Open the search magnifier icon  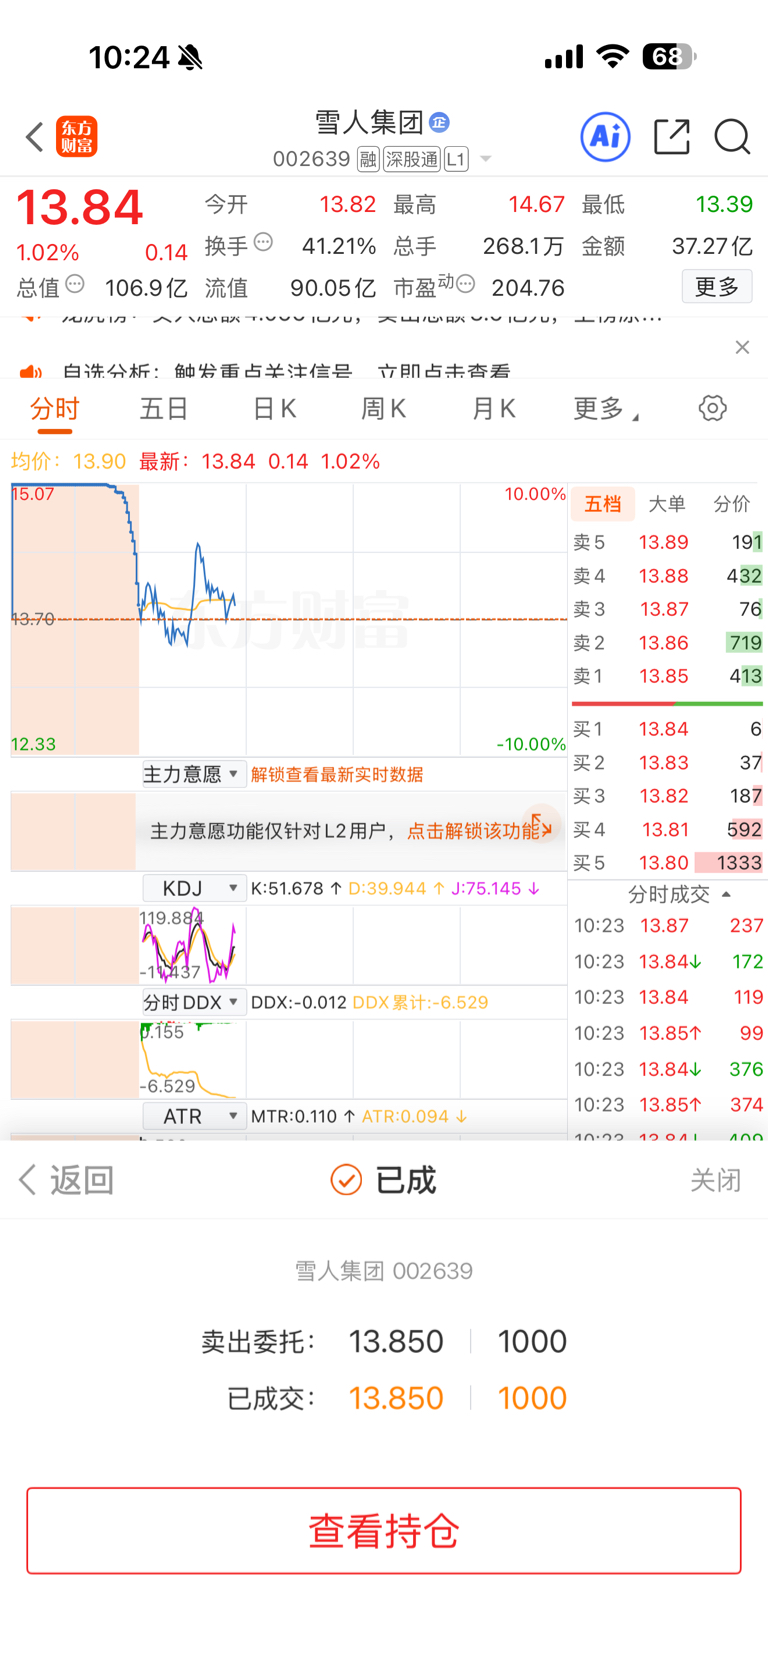(732, 137)
